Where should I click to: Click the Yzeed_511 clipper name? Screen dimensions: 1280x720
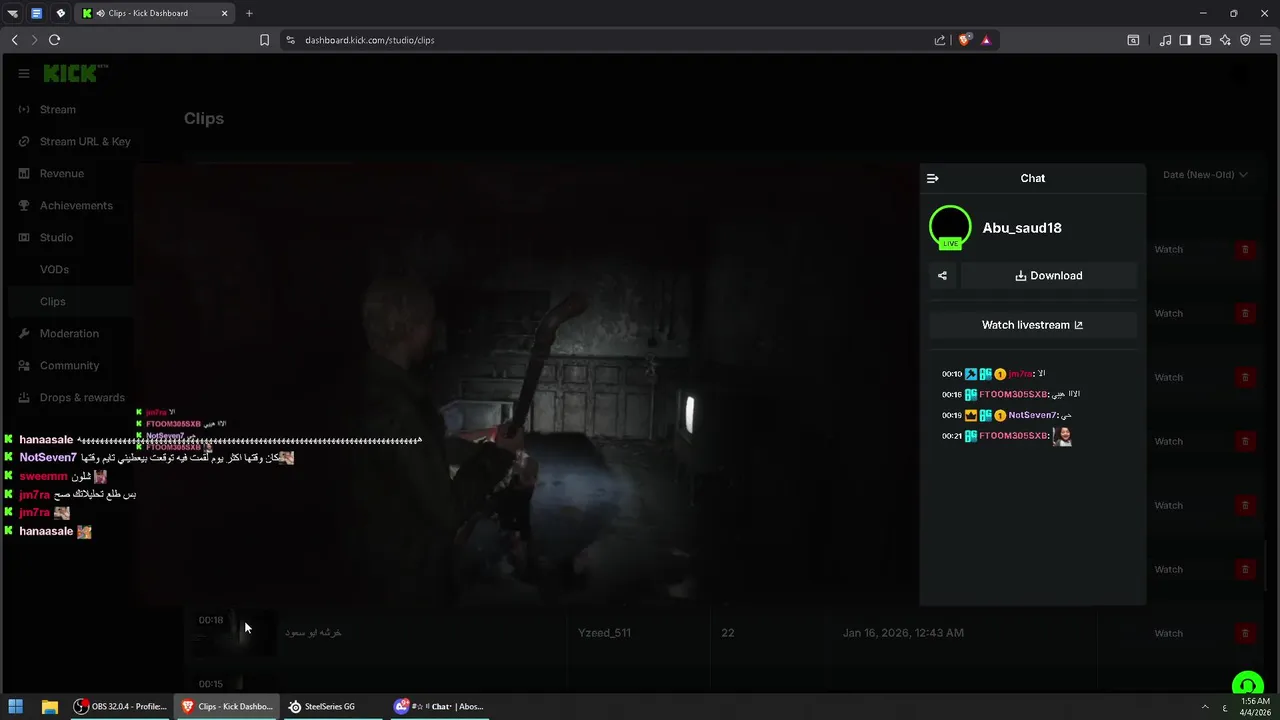(x=604, y=633)
